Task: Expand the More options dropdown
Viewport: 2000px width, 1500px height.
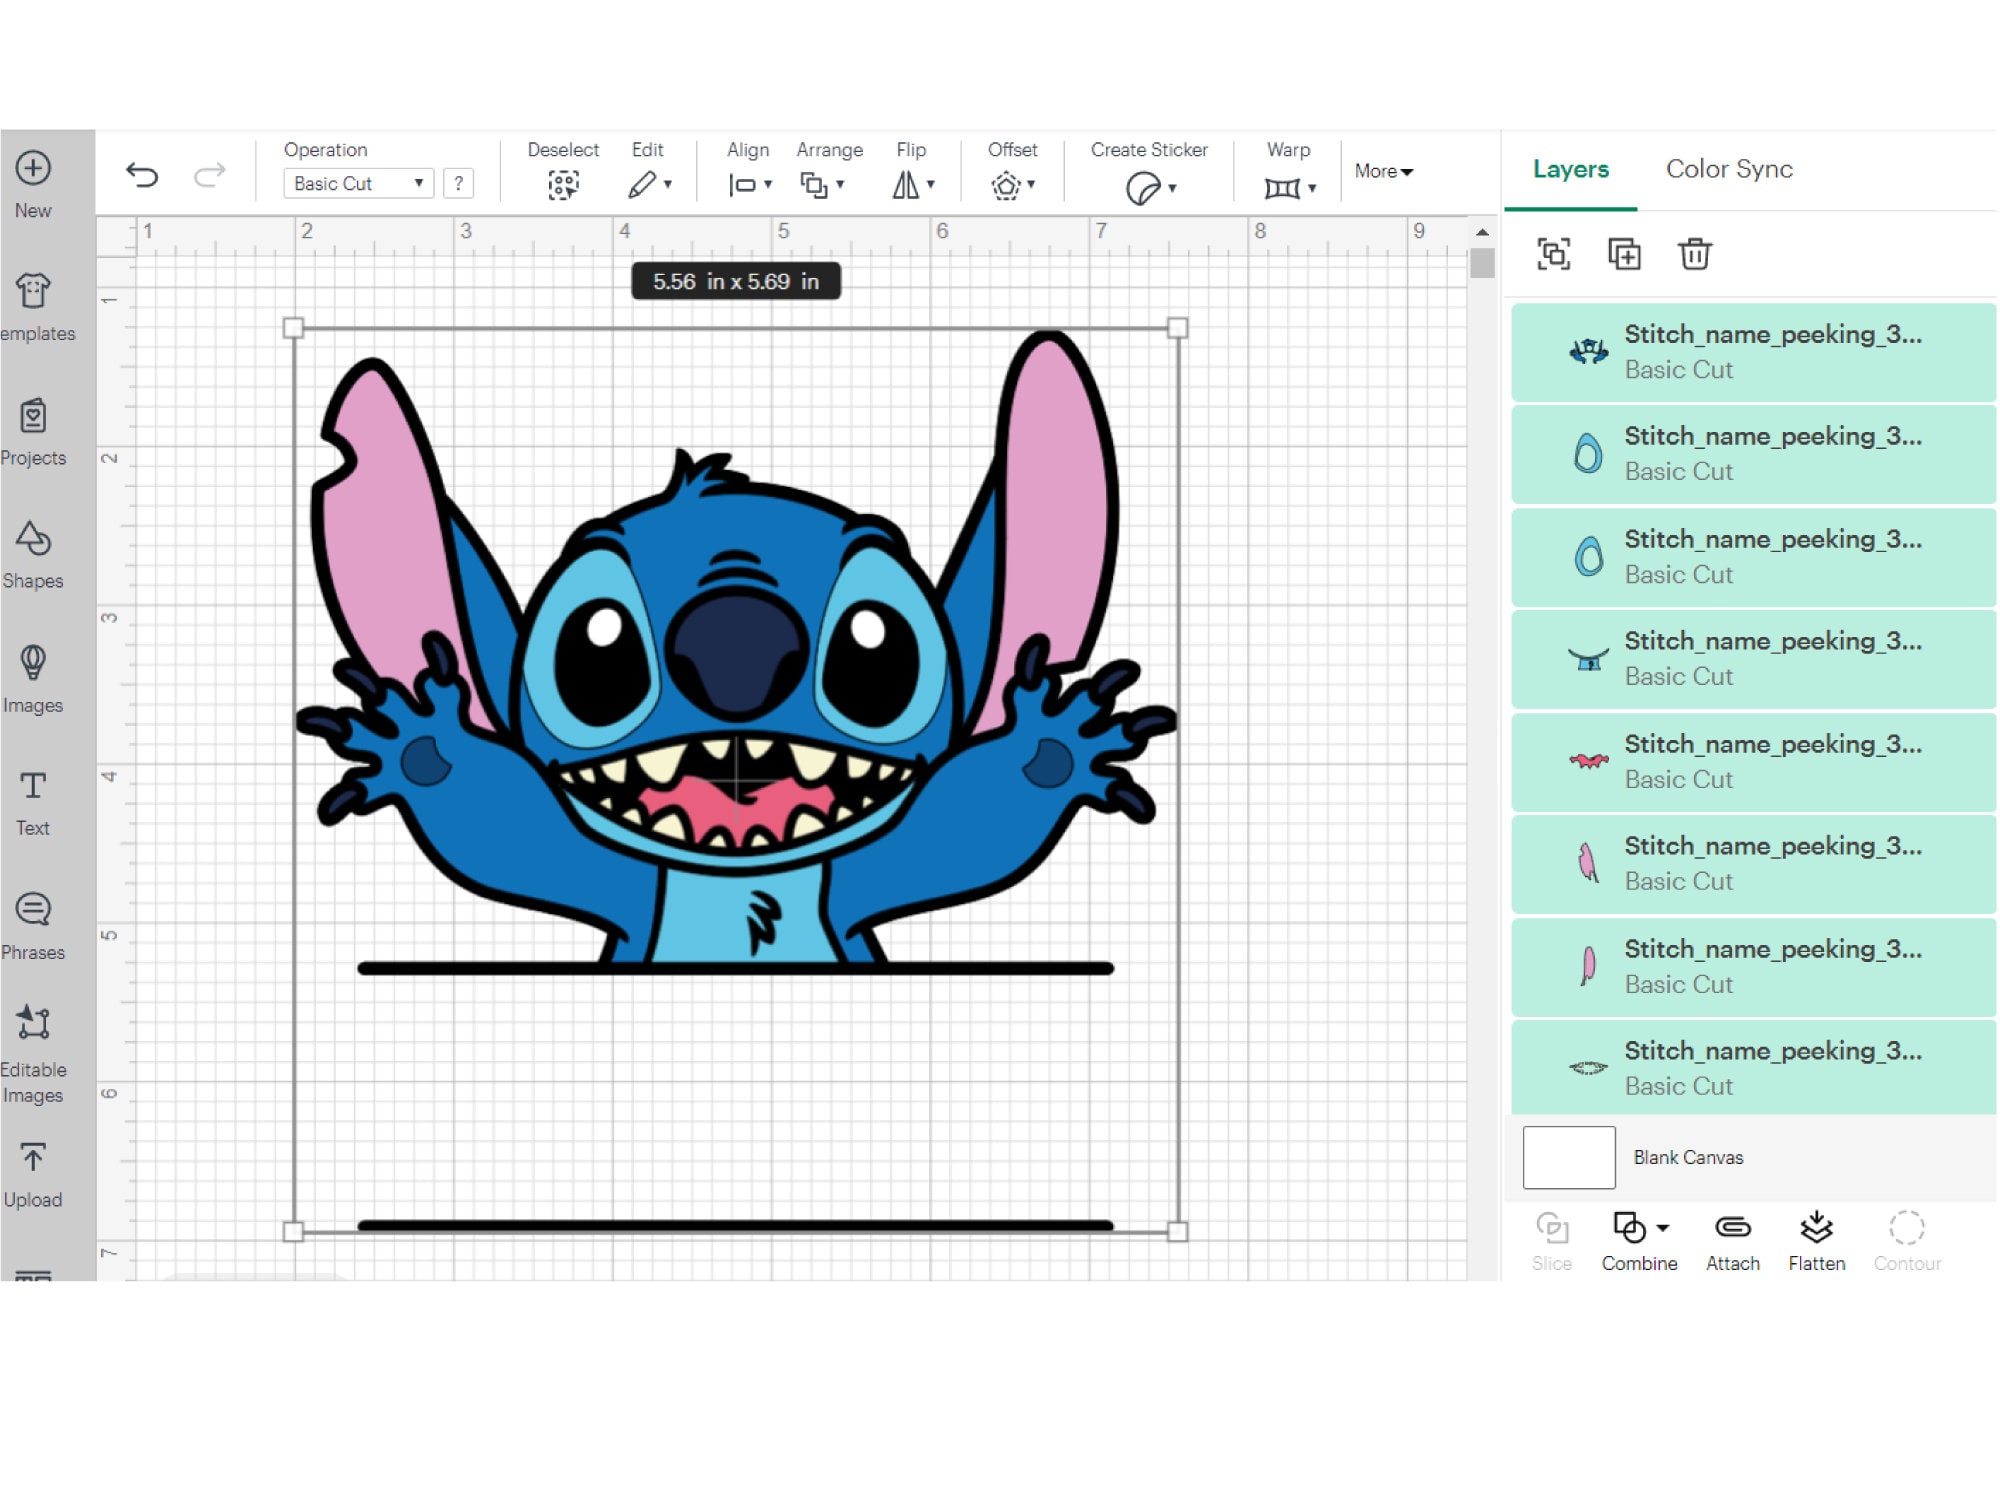Action: coord(1383,171)
